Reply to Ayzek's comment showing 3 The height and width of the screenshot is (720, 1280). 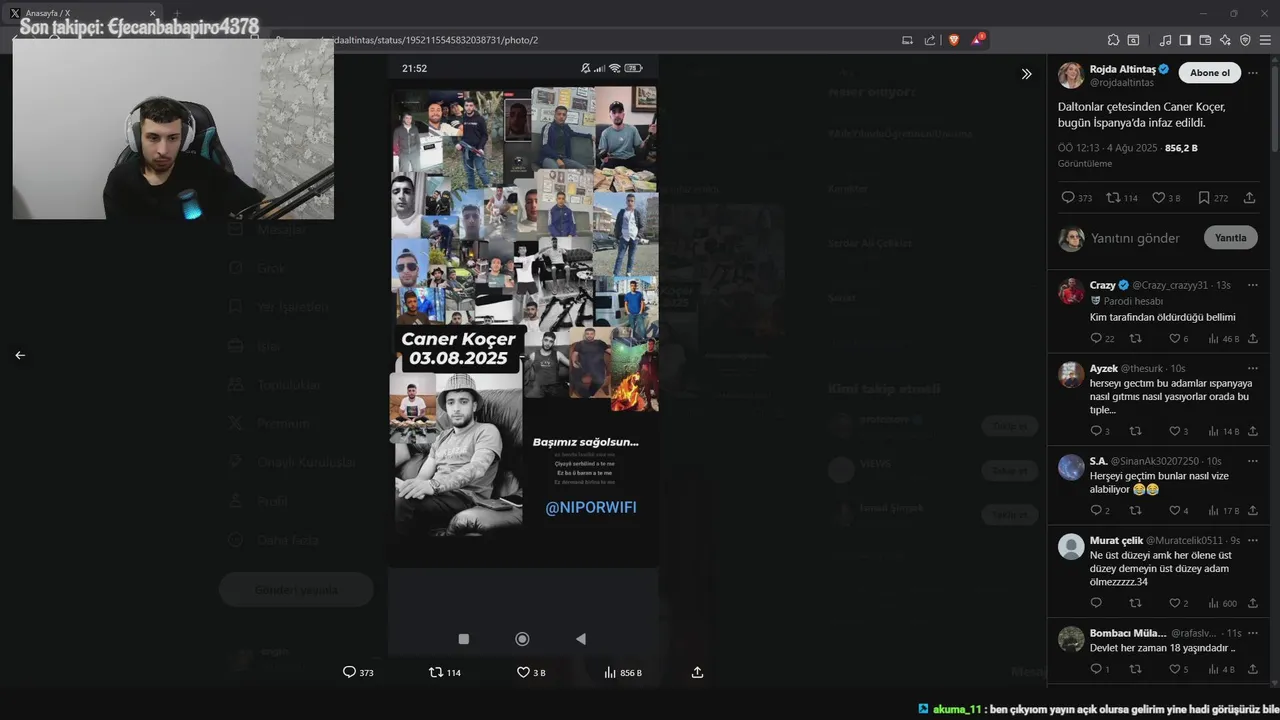pos(1100,431)
